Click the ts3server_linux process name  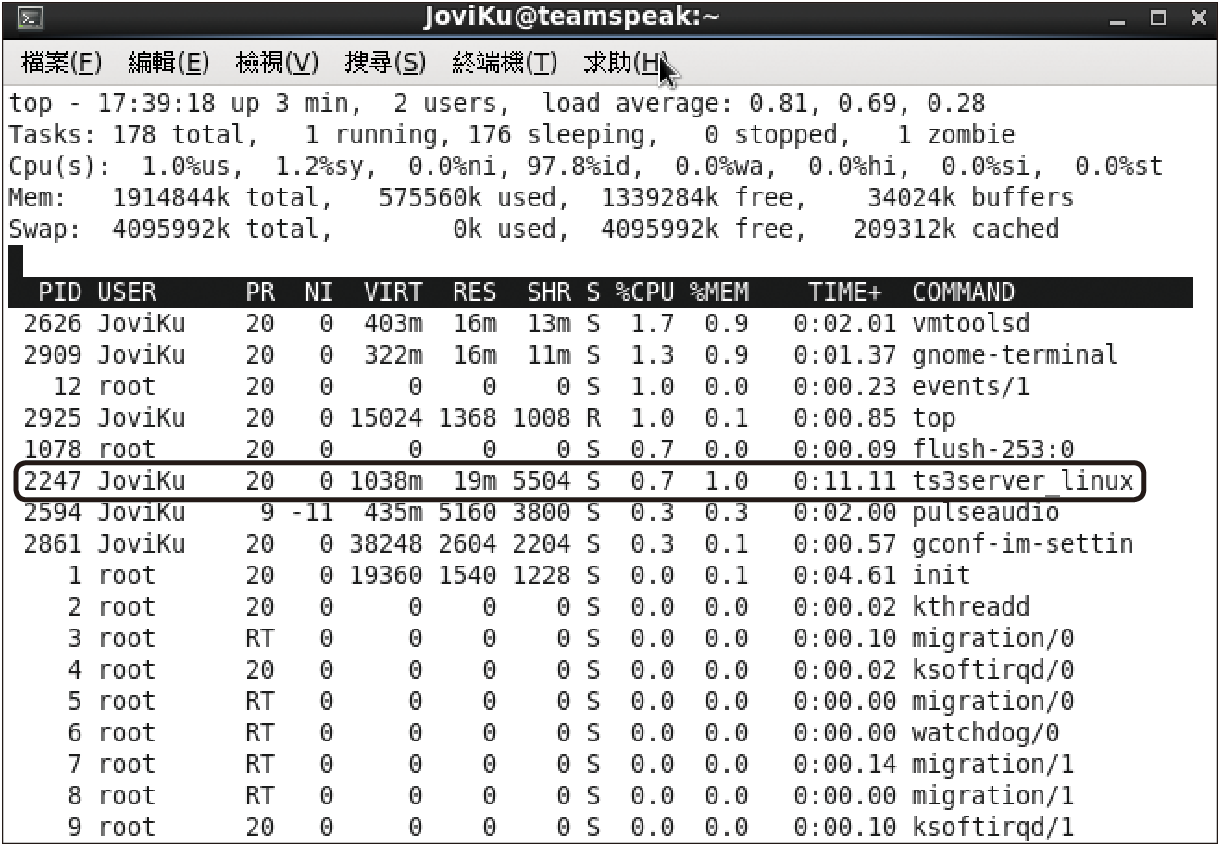(x=1023, y=482)
